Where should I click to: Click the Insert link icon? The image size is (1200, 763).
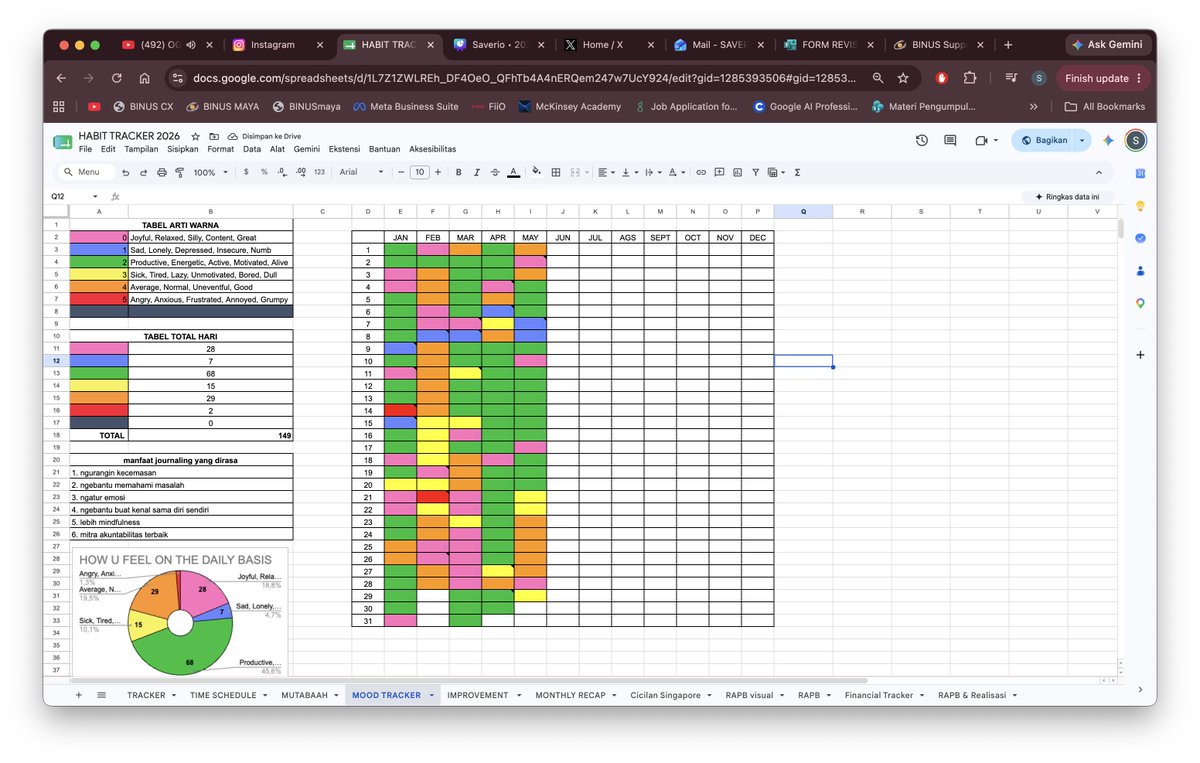coord(701,172)
